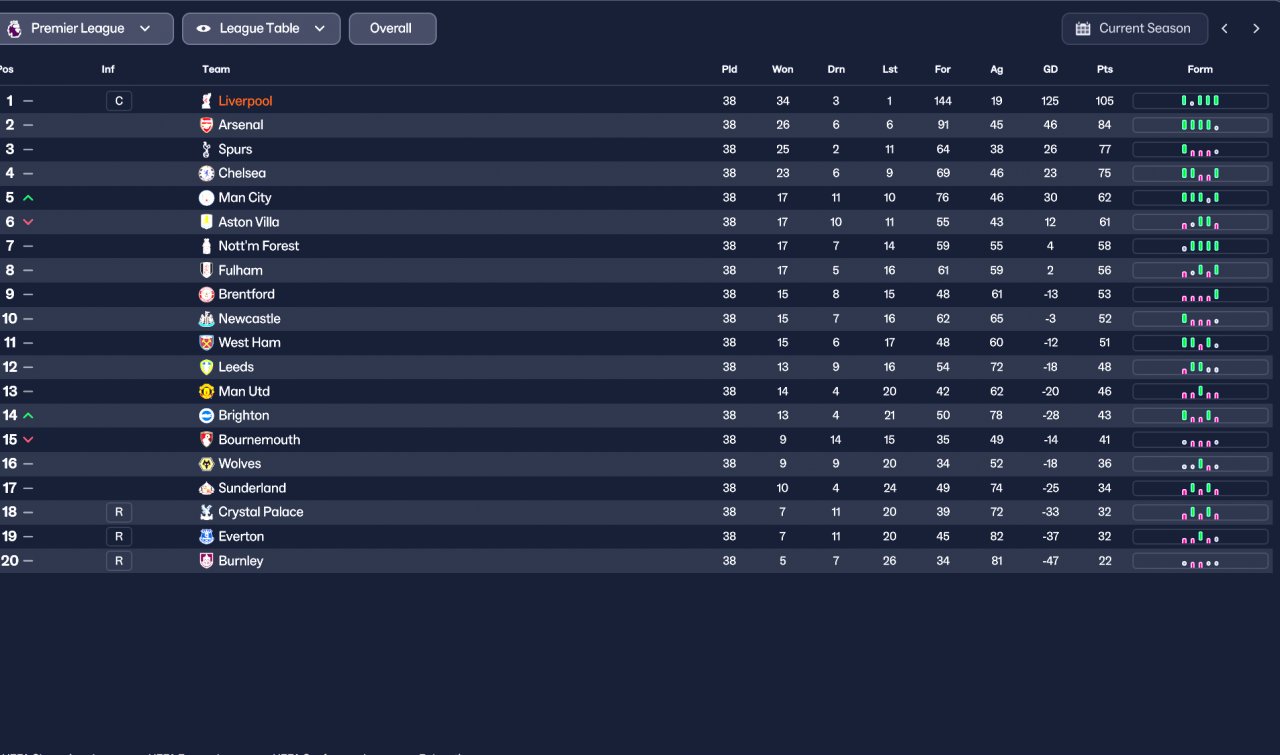This screenshot has height=755, width=1280.
Task: Go to the previous season arrow
Action: [x=1225, y=29]
